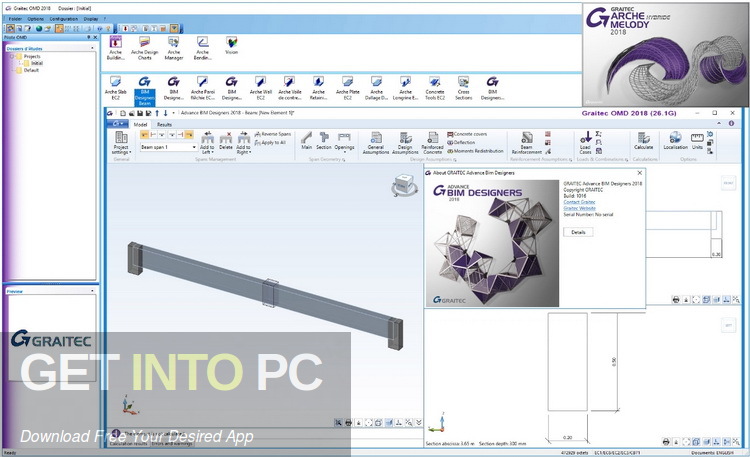Open Units options
Screen dimensions: 750x457
click(697, 141)
